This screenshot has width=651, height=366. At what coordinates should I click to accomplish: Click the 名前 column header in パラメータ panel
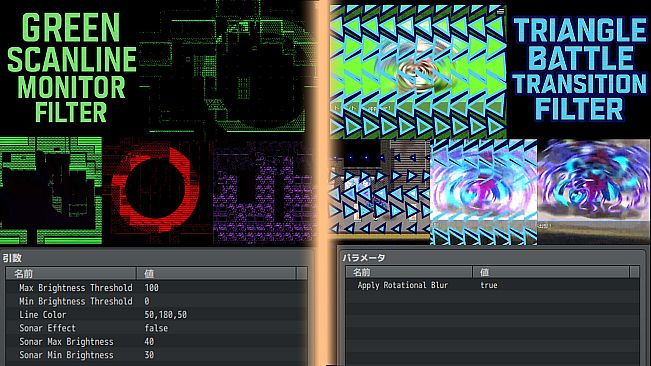click(410, 272)
